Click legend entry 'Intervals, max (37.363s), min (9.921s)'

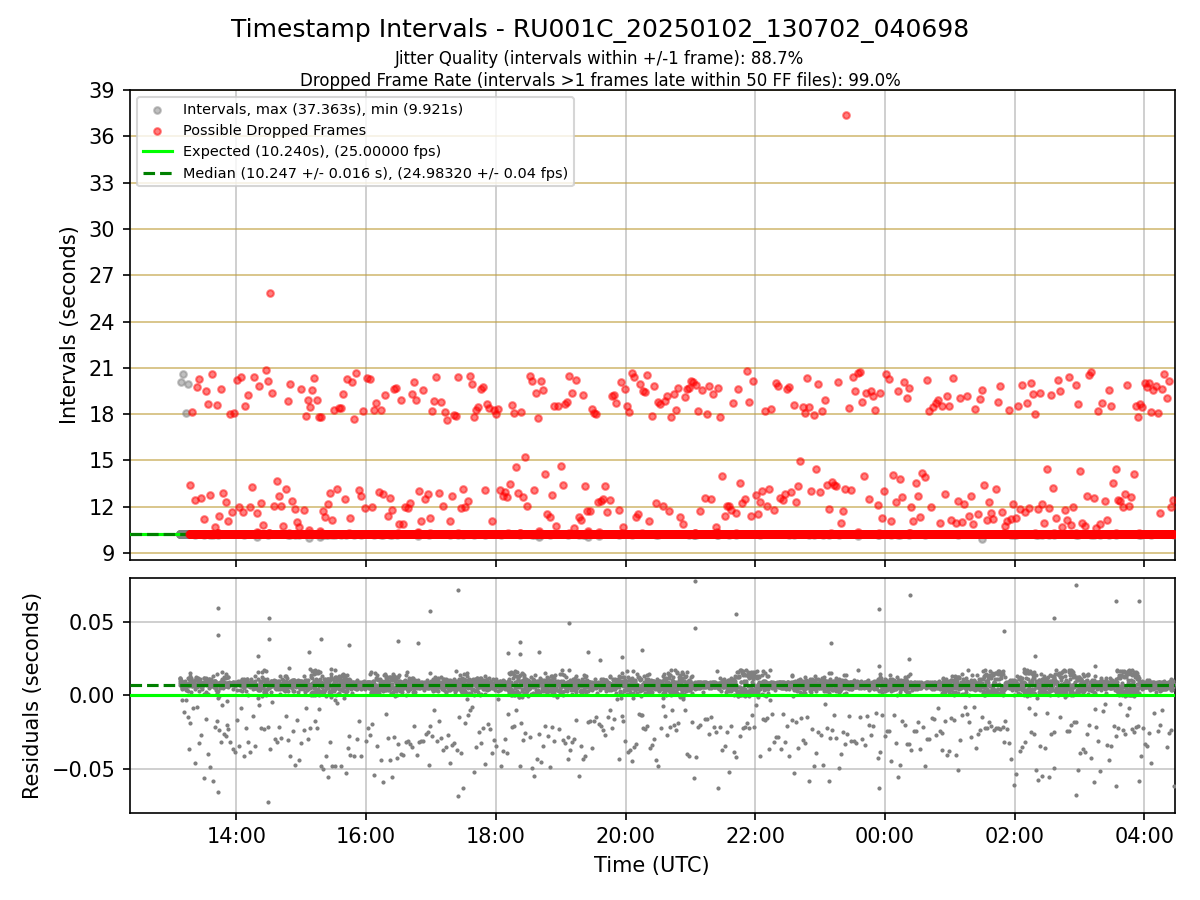click(x=322, y=108)
